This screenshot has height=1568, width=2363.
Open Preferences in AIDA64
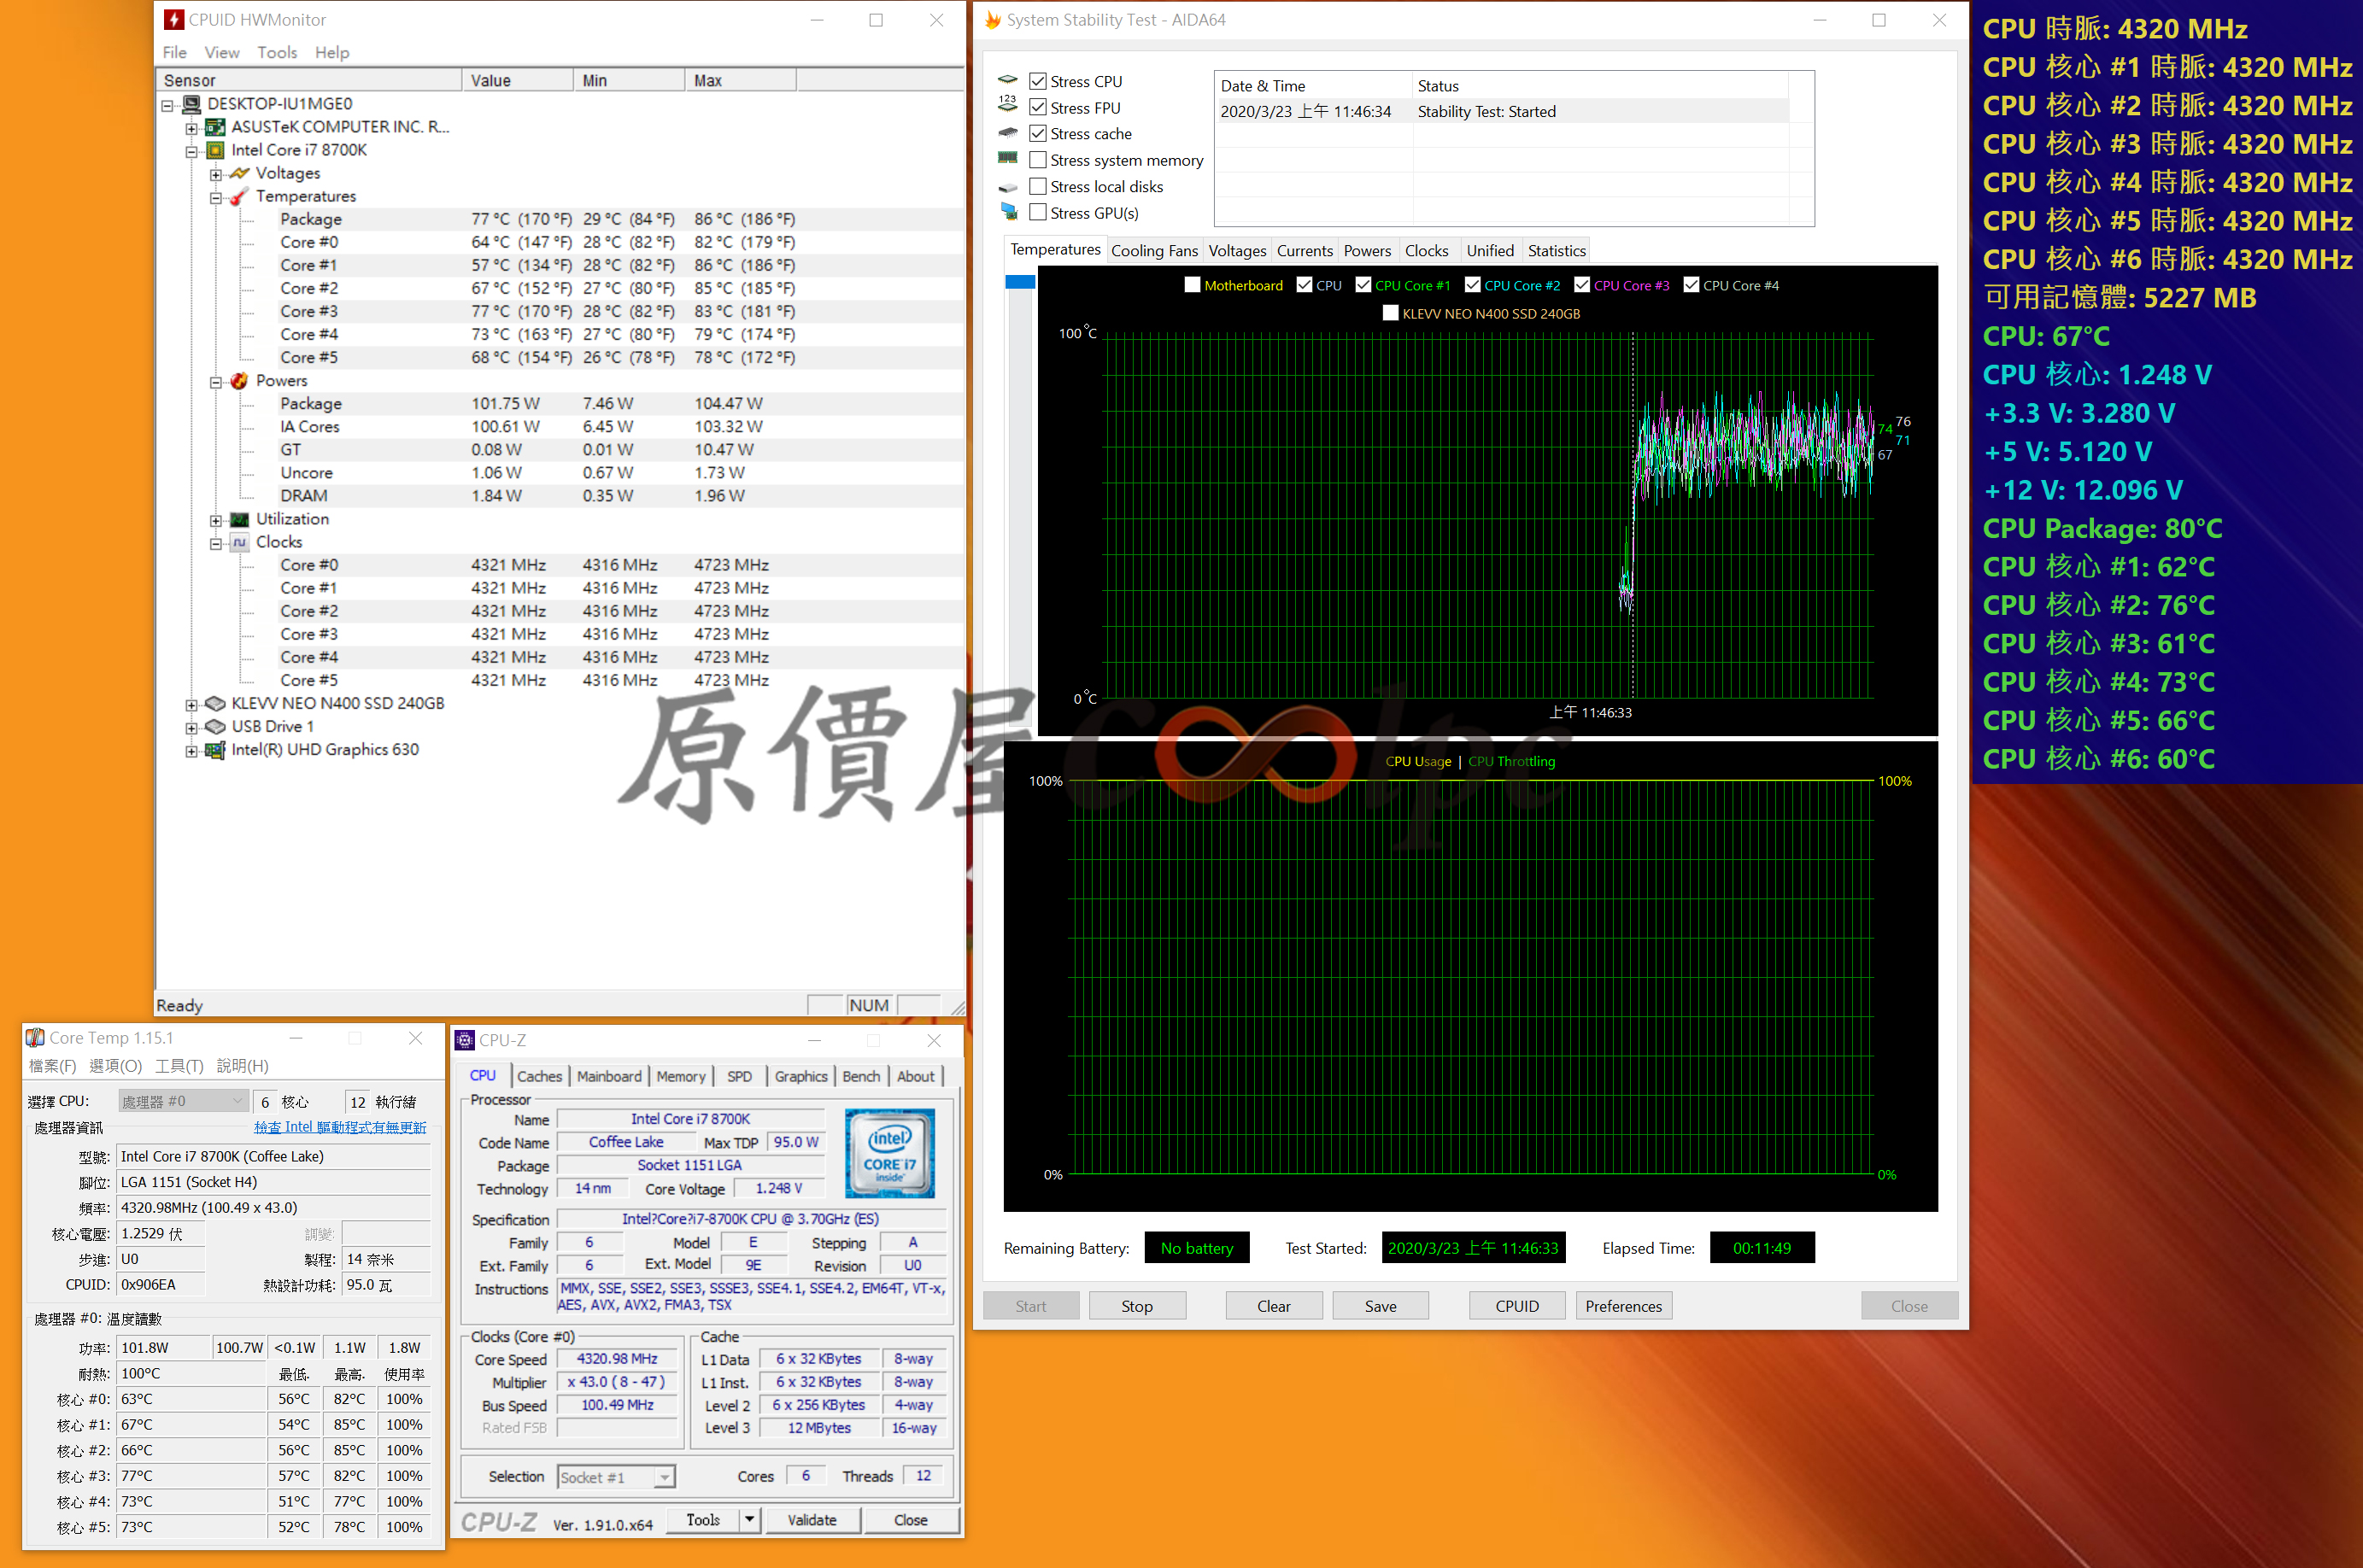1623,1305
